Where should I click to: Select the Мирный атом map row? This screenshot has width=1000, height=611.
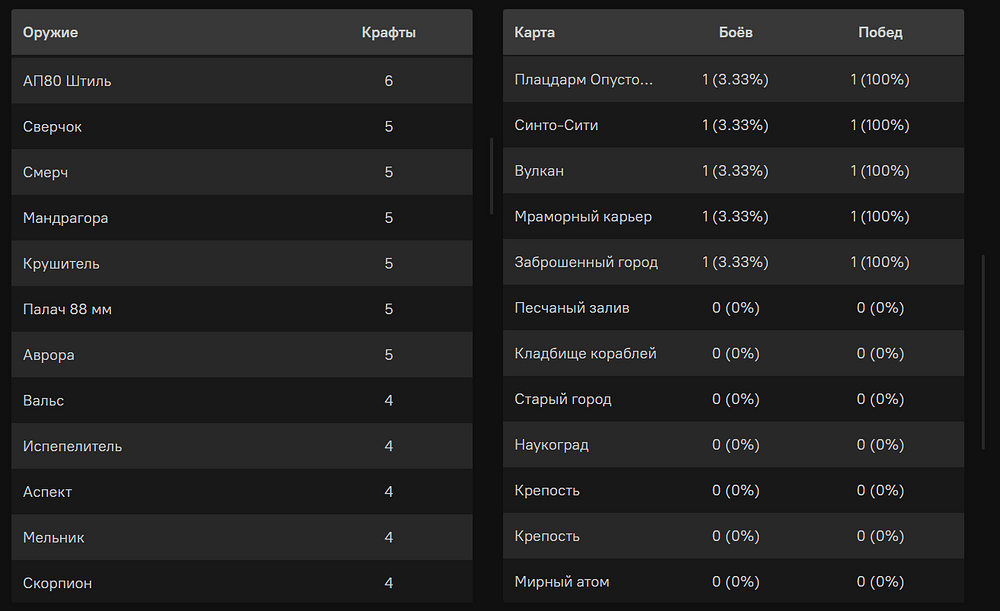(x=733, y=581)
